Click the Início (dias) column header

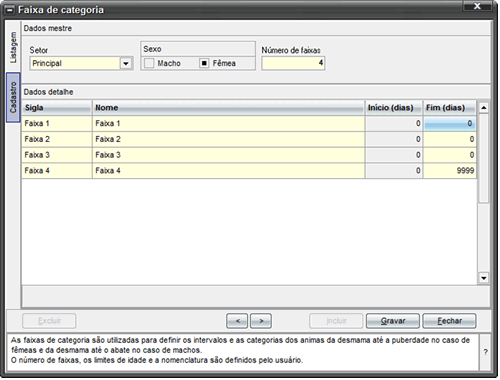(x=394, y=108)
